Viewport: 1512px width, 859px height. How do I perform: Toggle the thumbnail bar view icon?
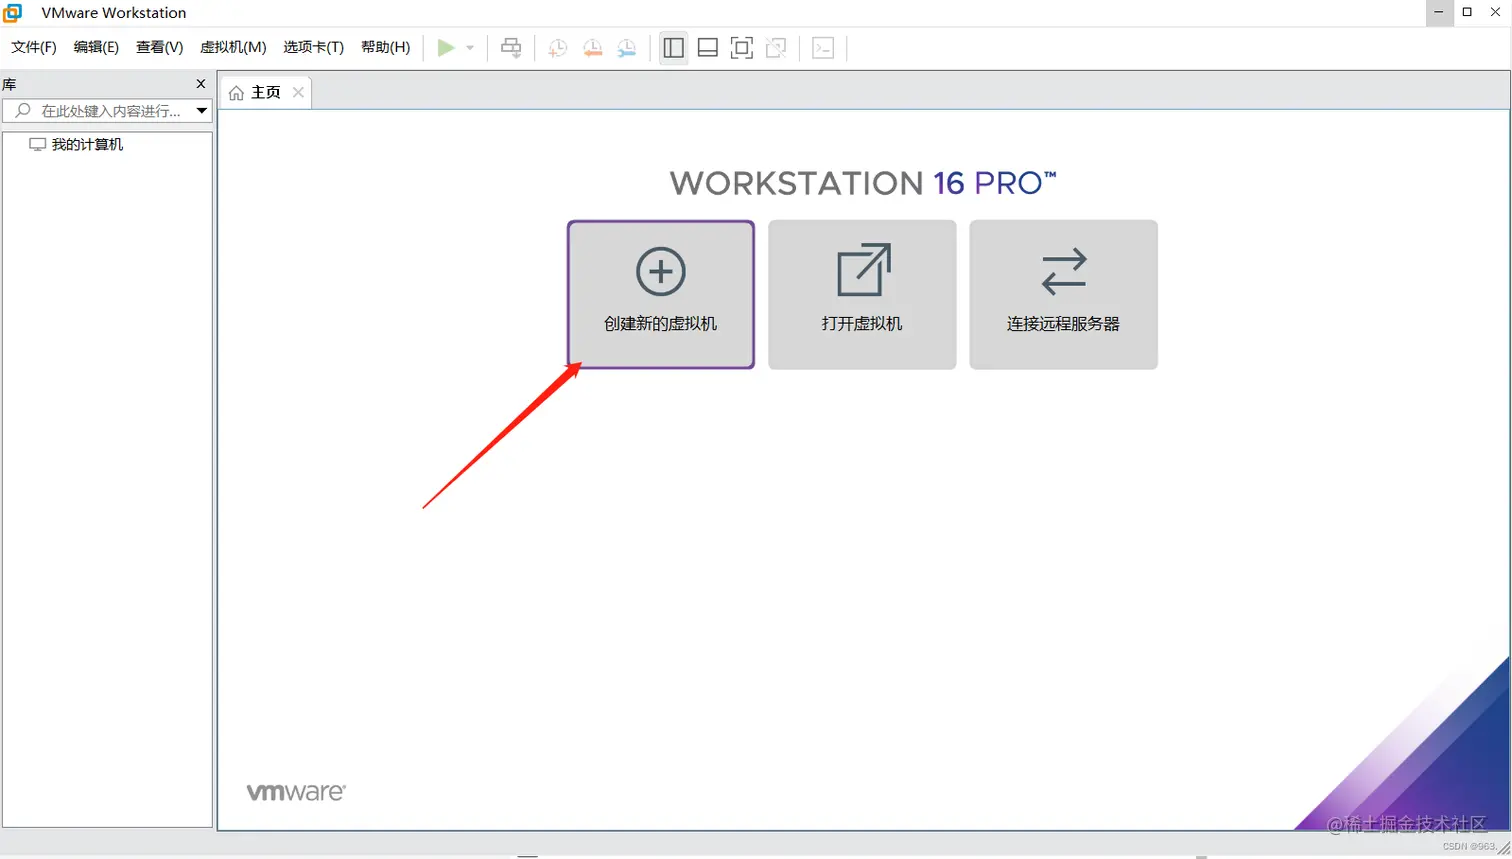pos(708,48)
